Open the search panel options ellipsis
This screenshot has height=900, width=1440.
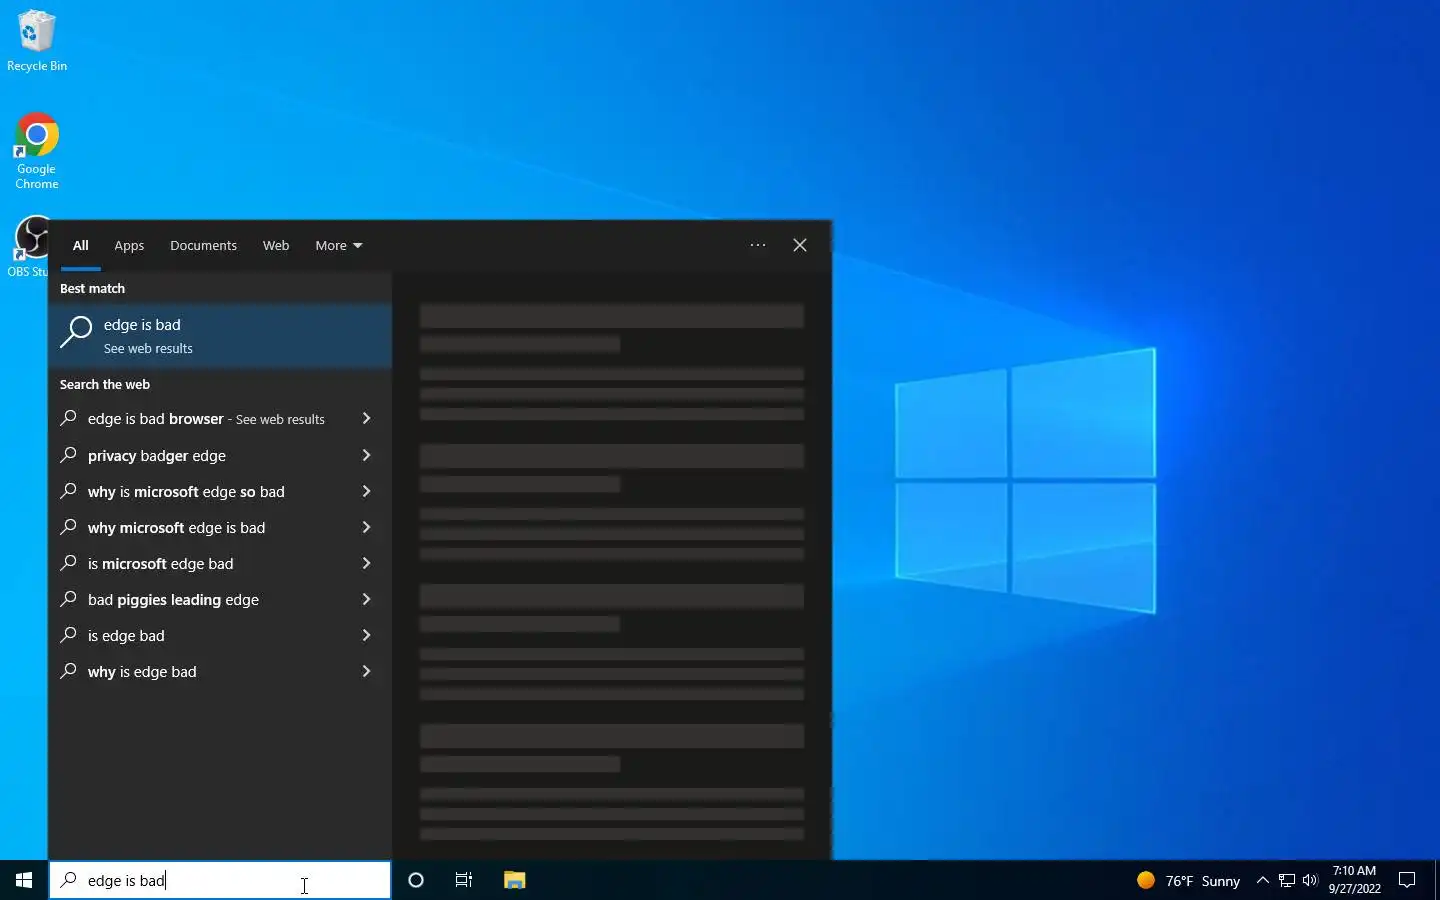click(758, 245)
